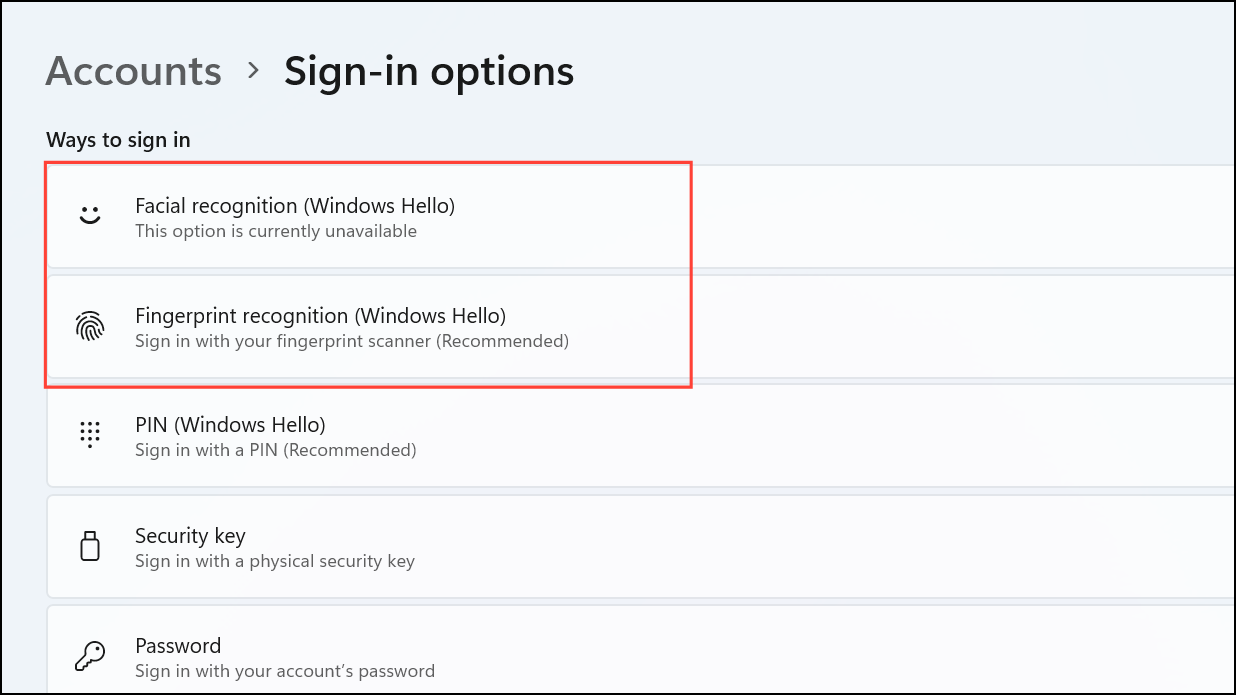1236x695 pixels.
Task: Click 'Sign in with a PIN (Recommended)' text
Action: coord(276,450)
